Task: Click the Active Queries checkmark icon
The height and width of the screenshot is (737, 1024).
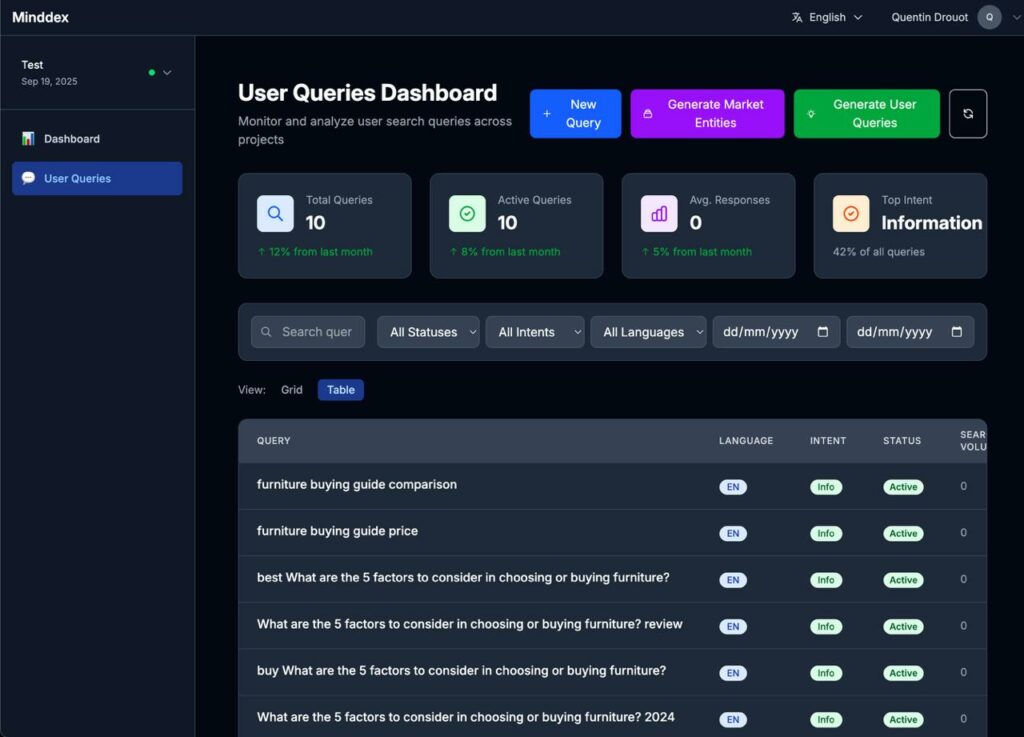Action: (x=467, y=213)
